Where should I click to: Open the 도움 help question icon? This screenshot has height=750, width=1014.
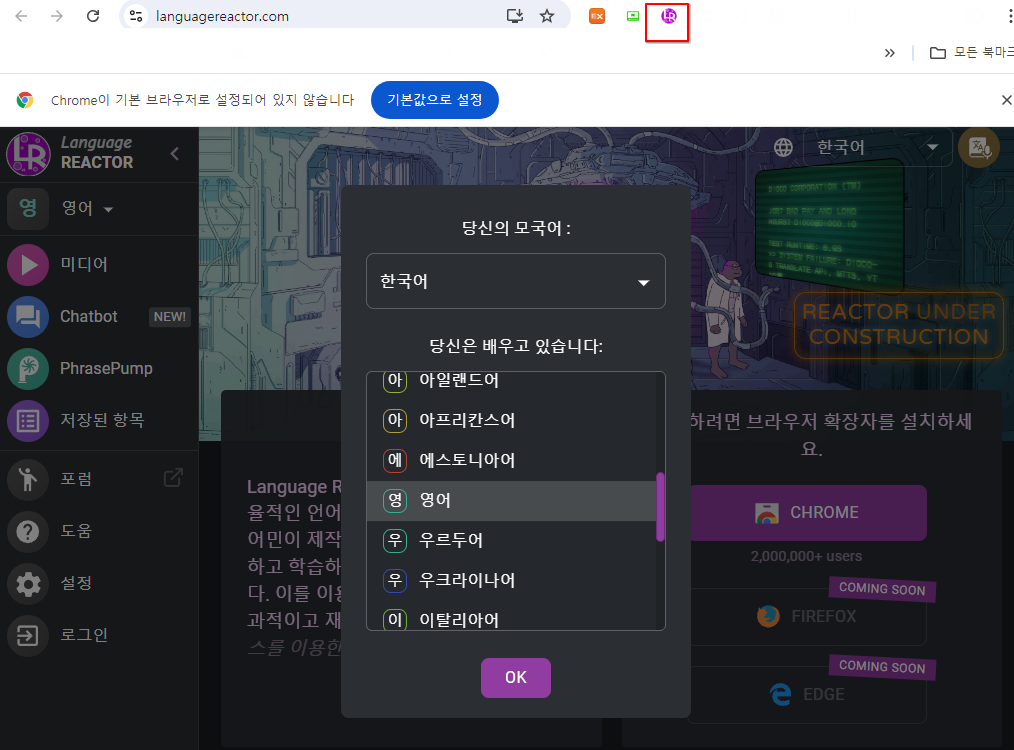tap(28, 531)
